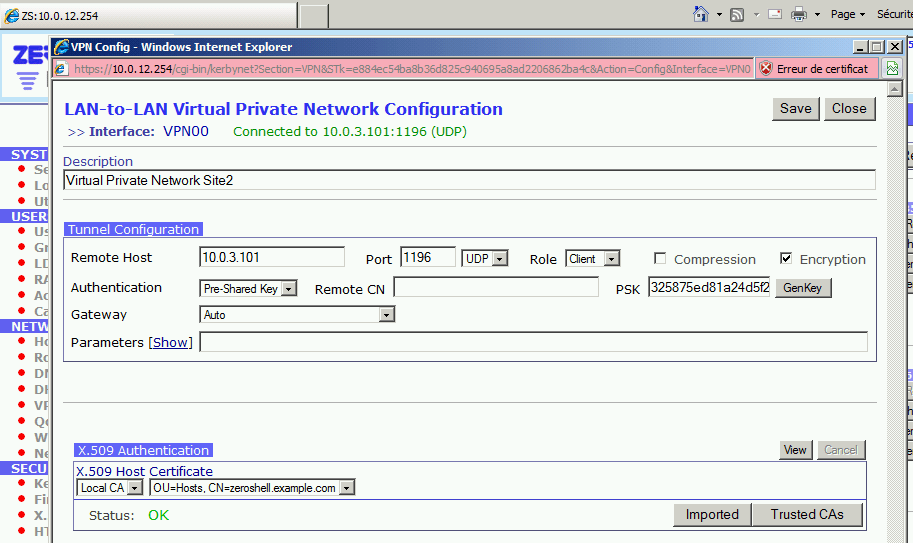This screenshot has height=543, width=913.
Task: Click the Imported button
Action: point(712,514)
